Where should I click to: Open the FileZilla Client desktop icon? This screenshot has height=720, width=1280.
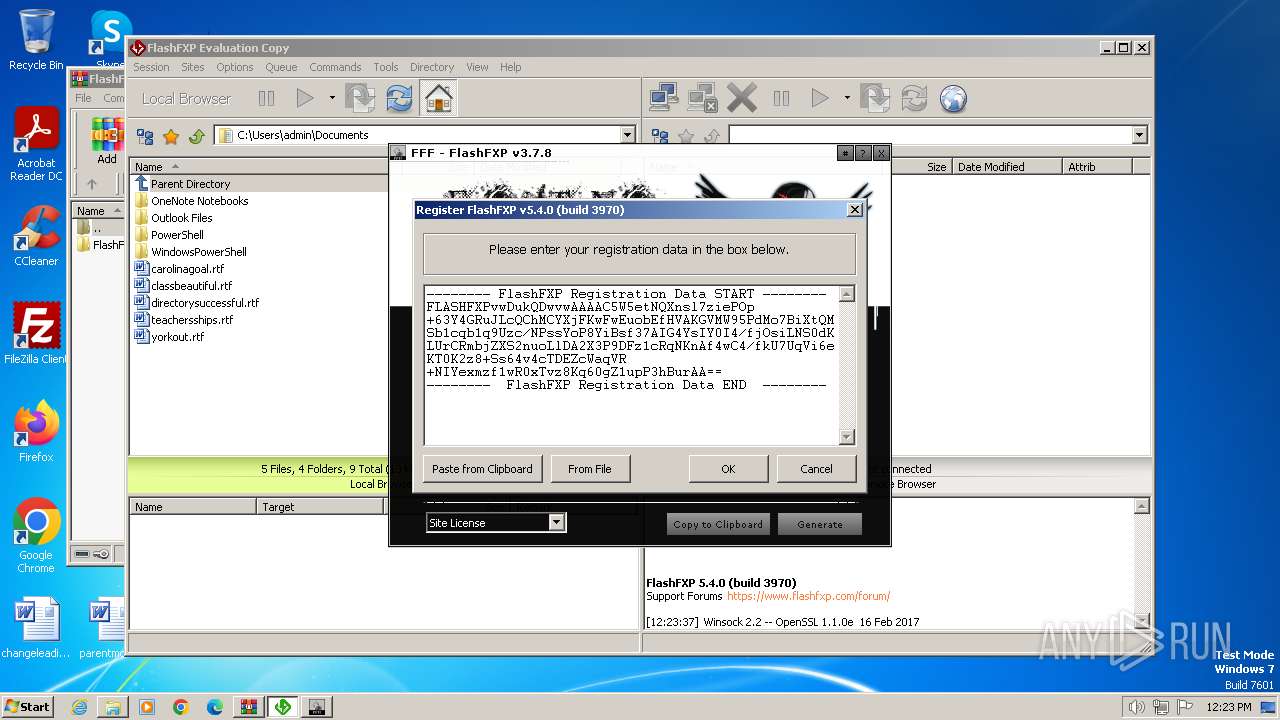click(x=36, y=334)
